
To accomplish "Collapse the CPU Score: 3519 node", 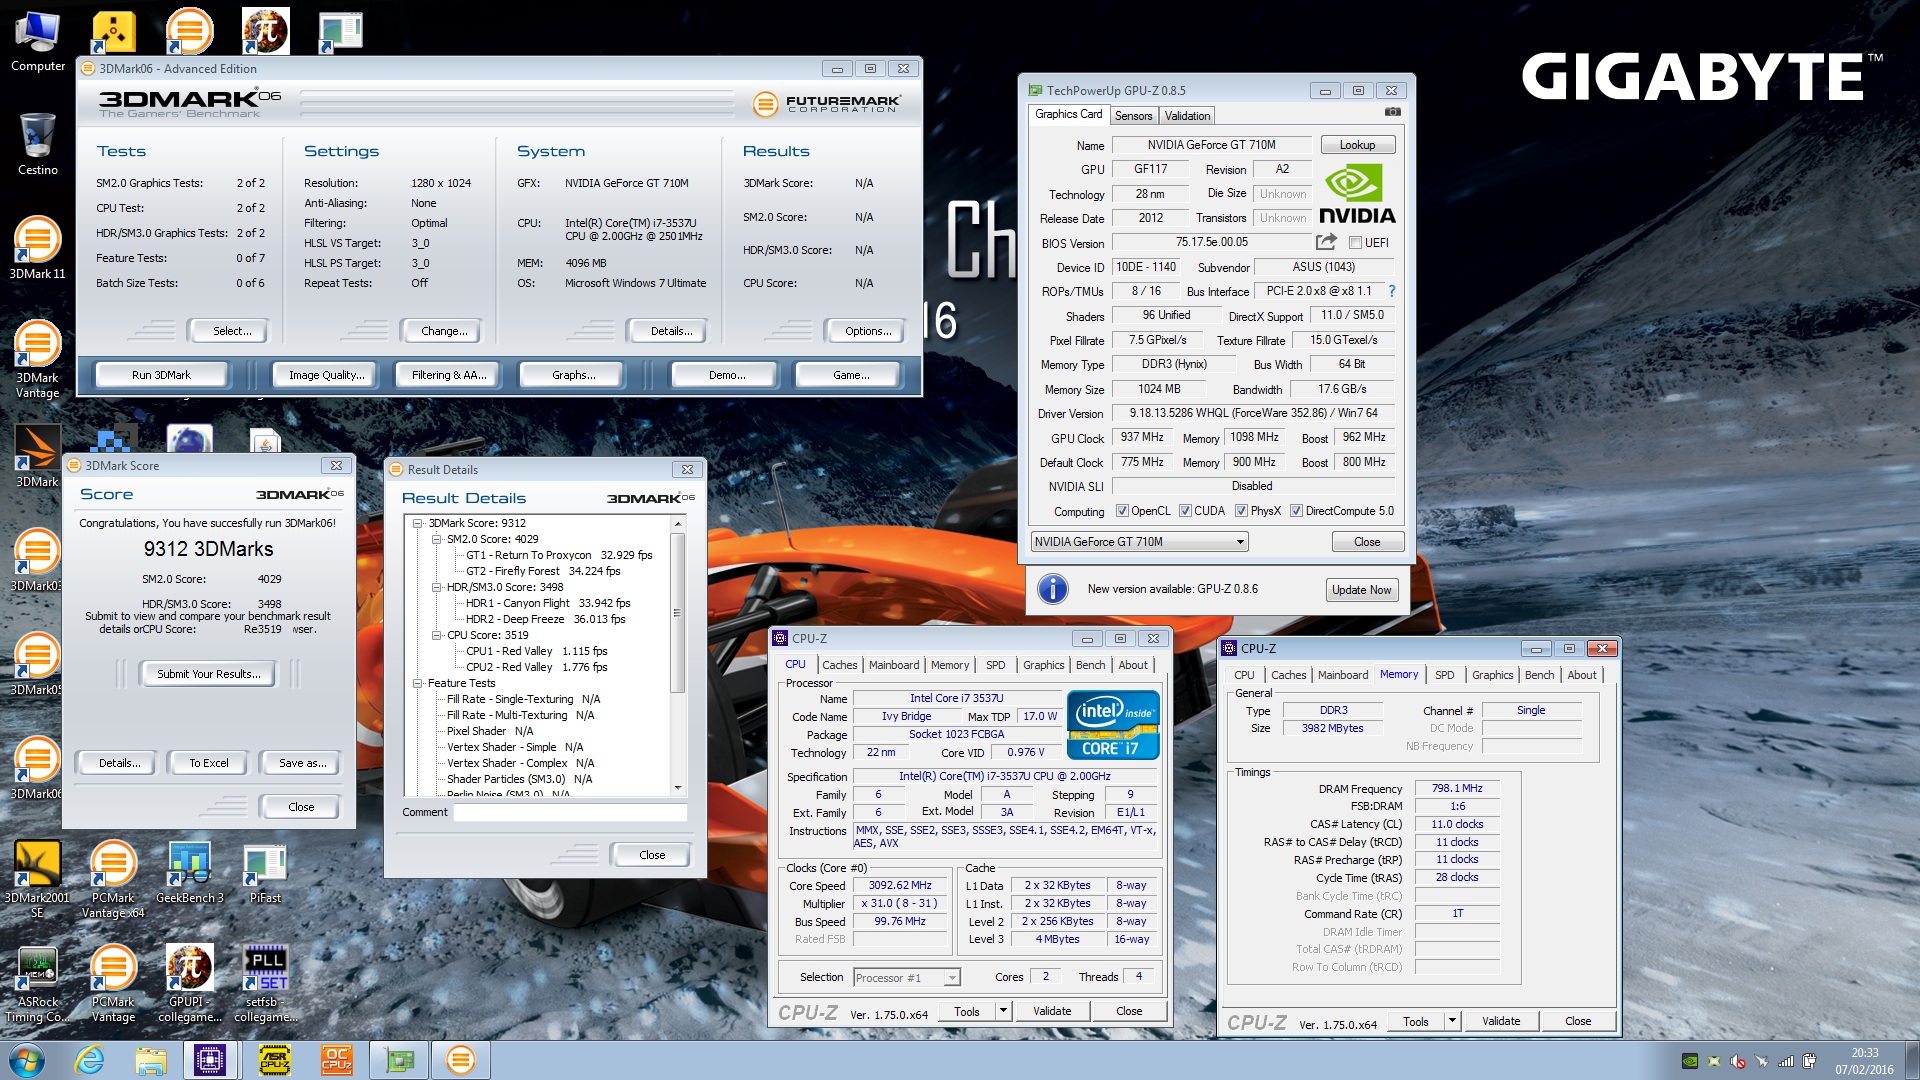I will pos(437,635).
